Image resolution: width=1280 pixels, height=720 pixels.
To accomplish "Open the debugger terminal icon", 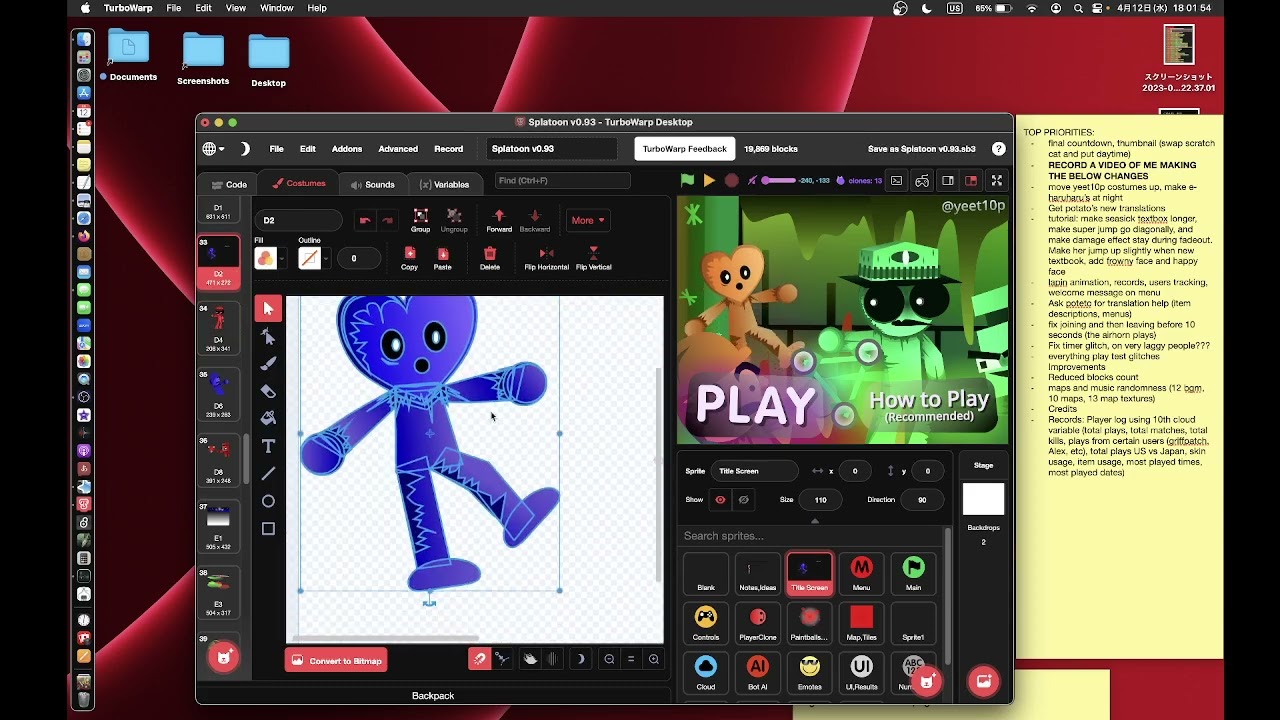I will point(897,181).
